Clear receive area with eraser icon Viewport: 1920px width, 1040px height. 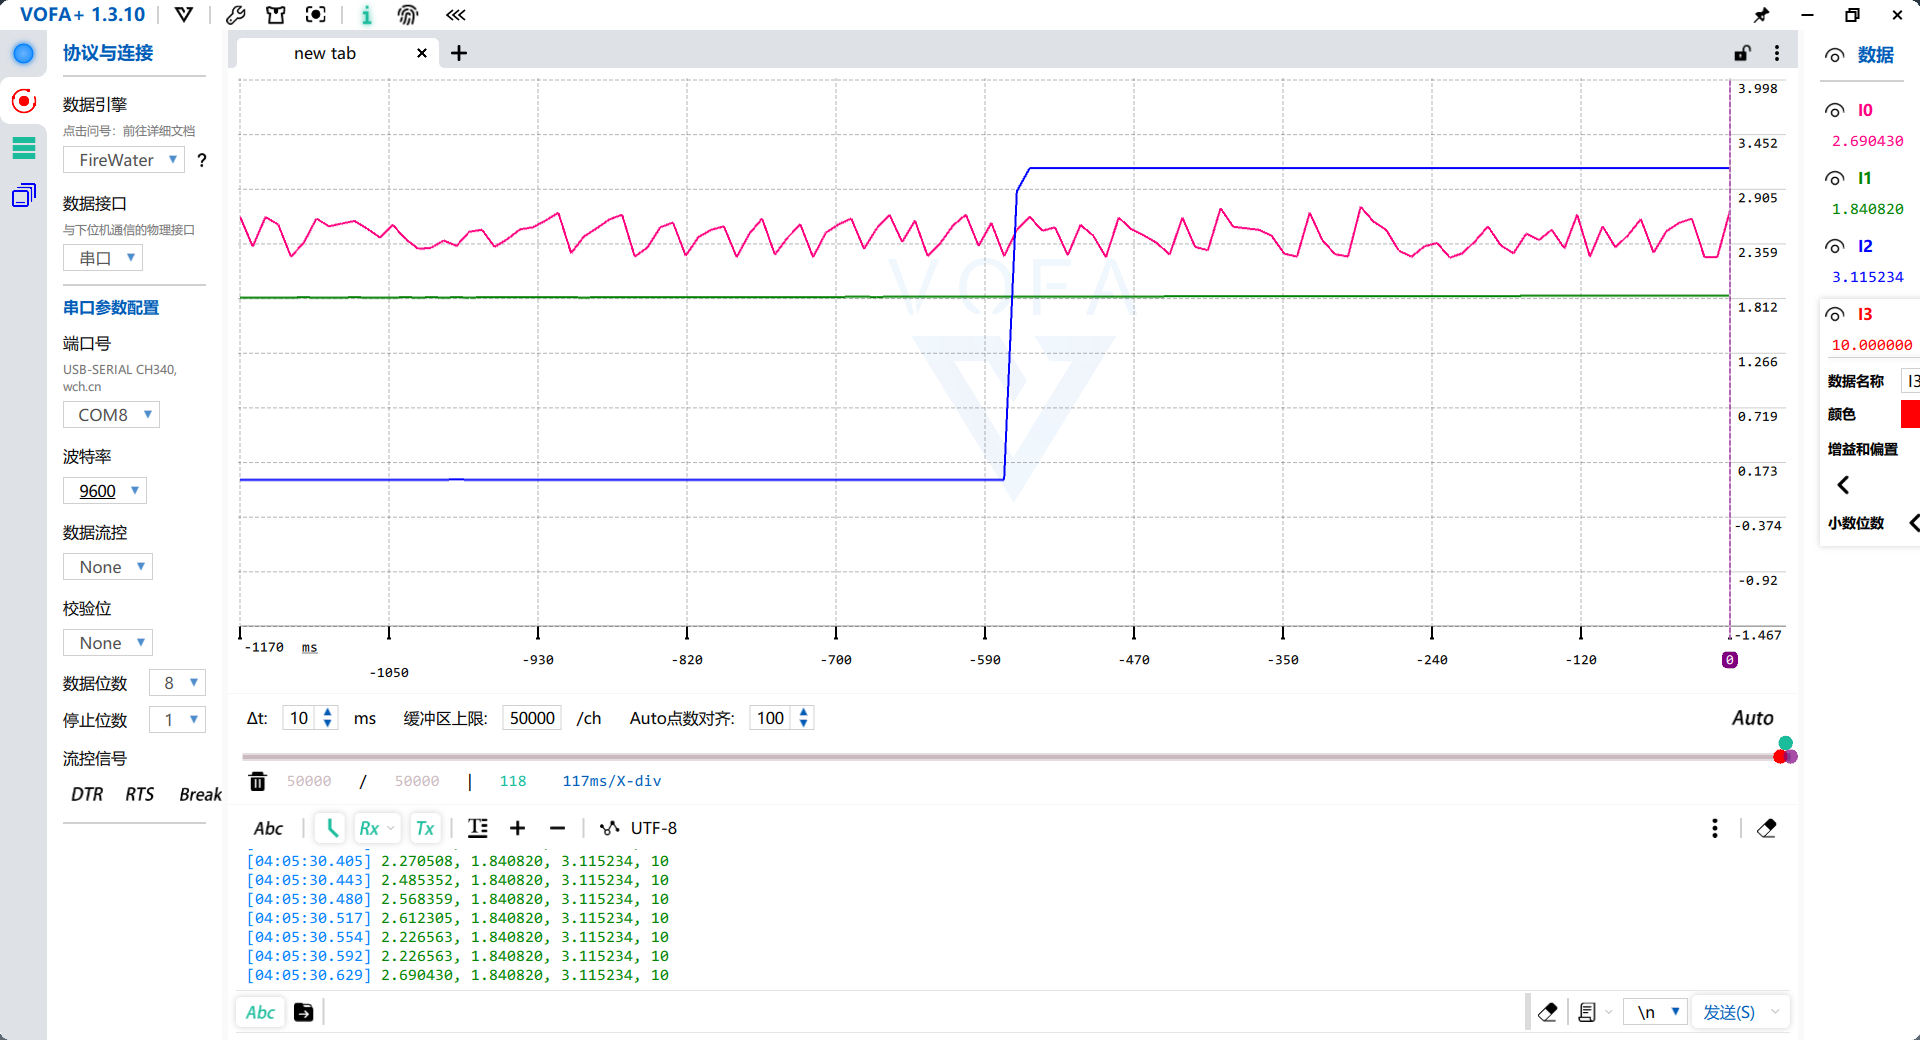click(x=1767, y=828)
